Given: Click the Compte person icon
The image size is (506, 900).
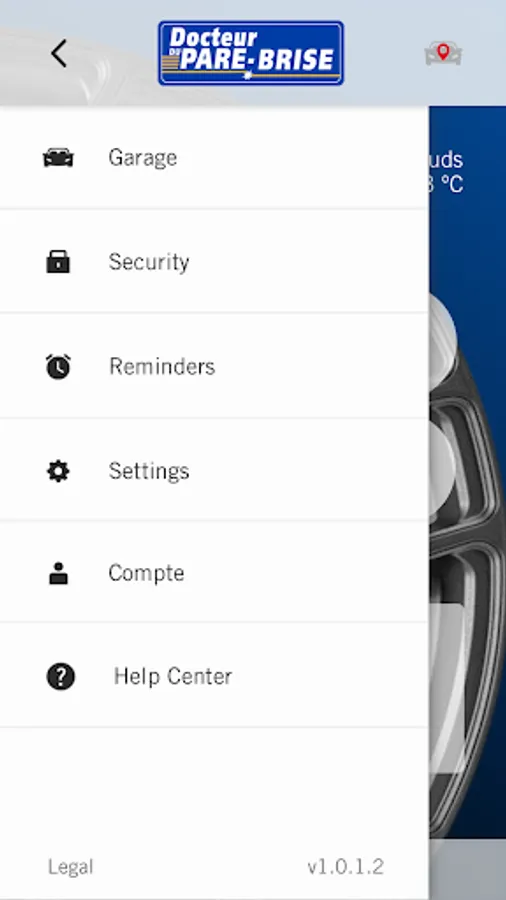Looking at the screenshot, I should click(x=58, y=573).
